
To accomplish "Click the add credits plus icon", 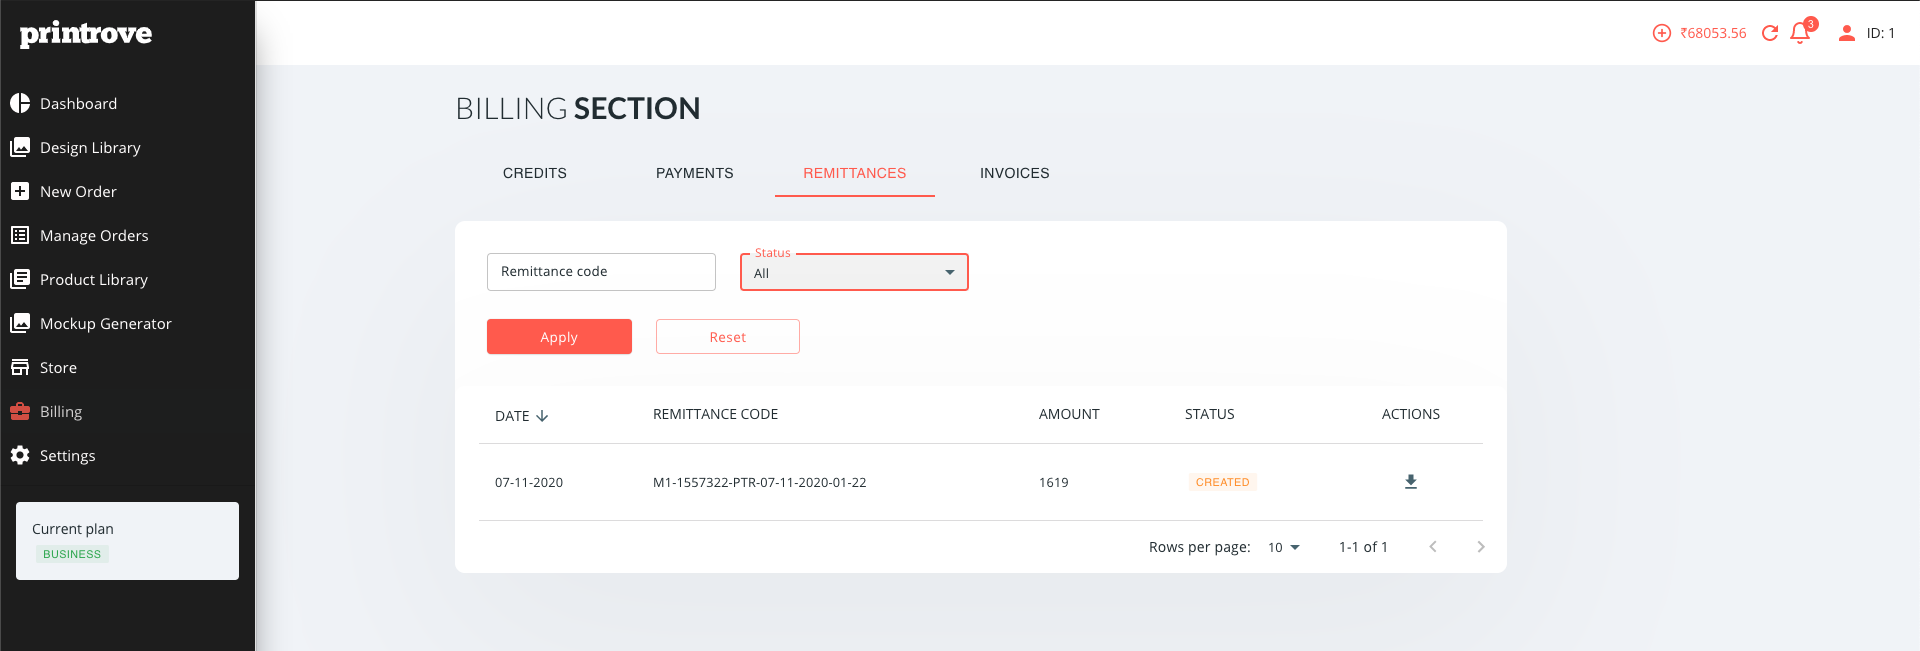I will 1661,33.
